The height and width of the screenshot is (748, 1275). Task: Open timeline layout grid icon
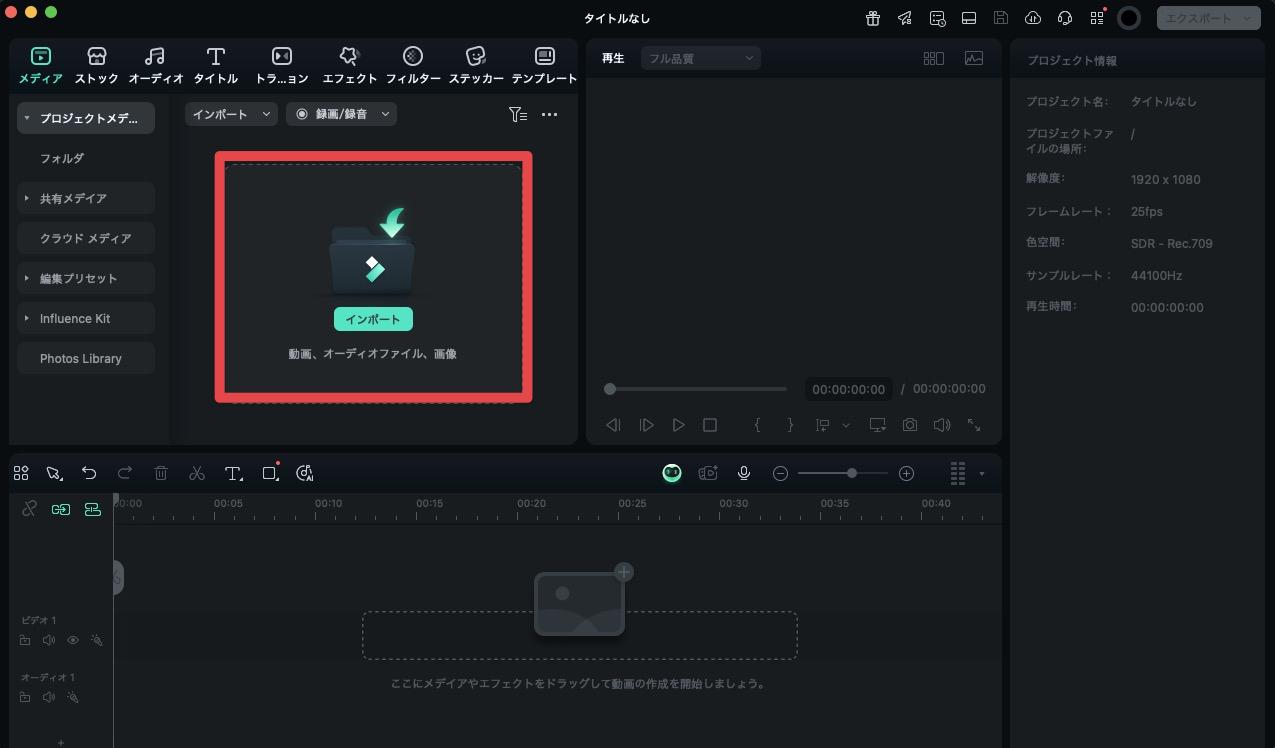pyautogui.click(x=22, y=473)
